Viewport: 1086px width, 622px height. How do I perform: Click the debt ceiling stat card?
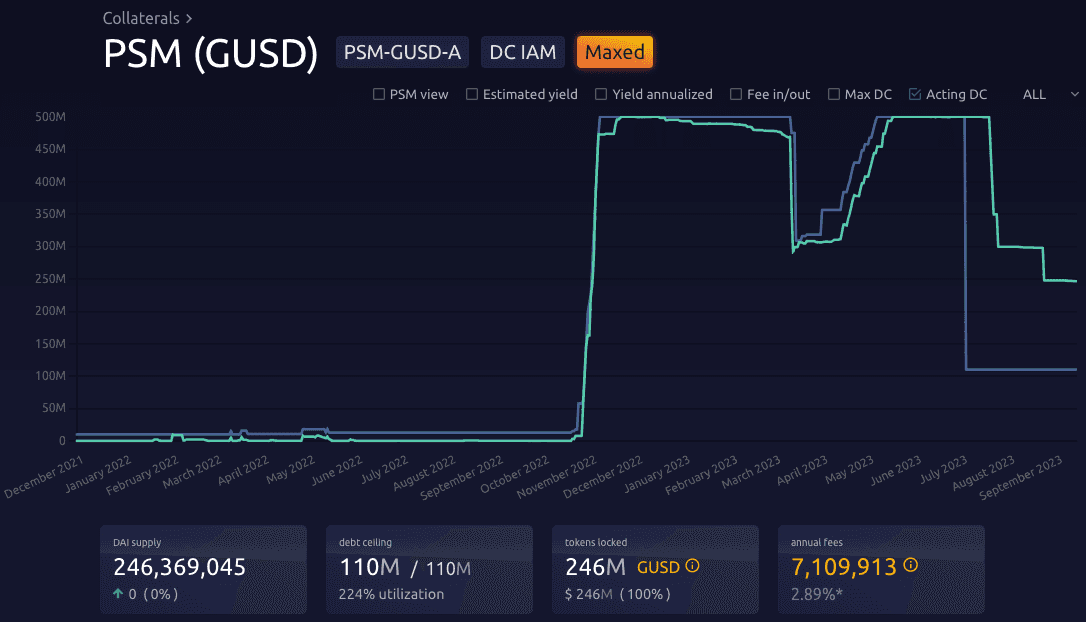click(429, 569)
